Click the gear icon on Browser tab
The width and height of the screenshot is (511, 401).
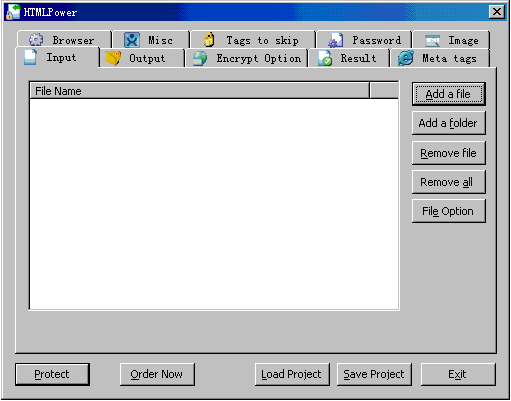coord(36,40)
